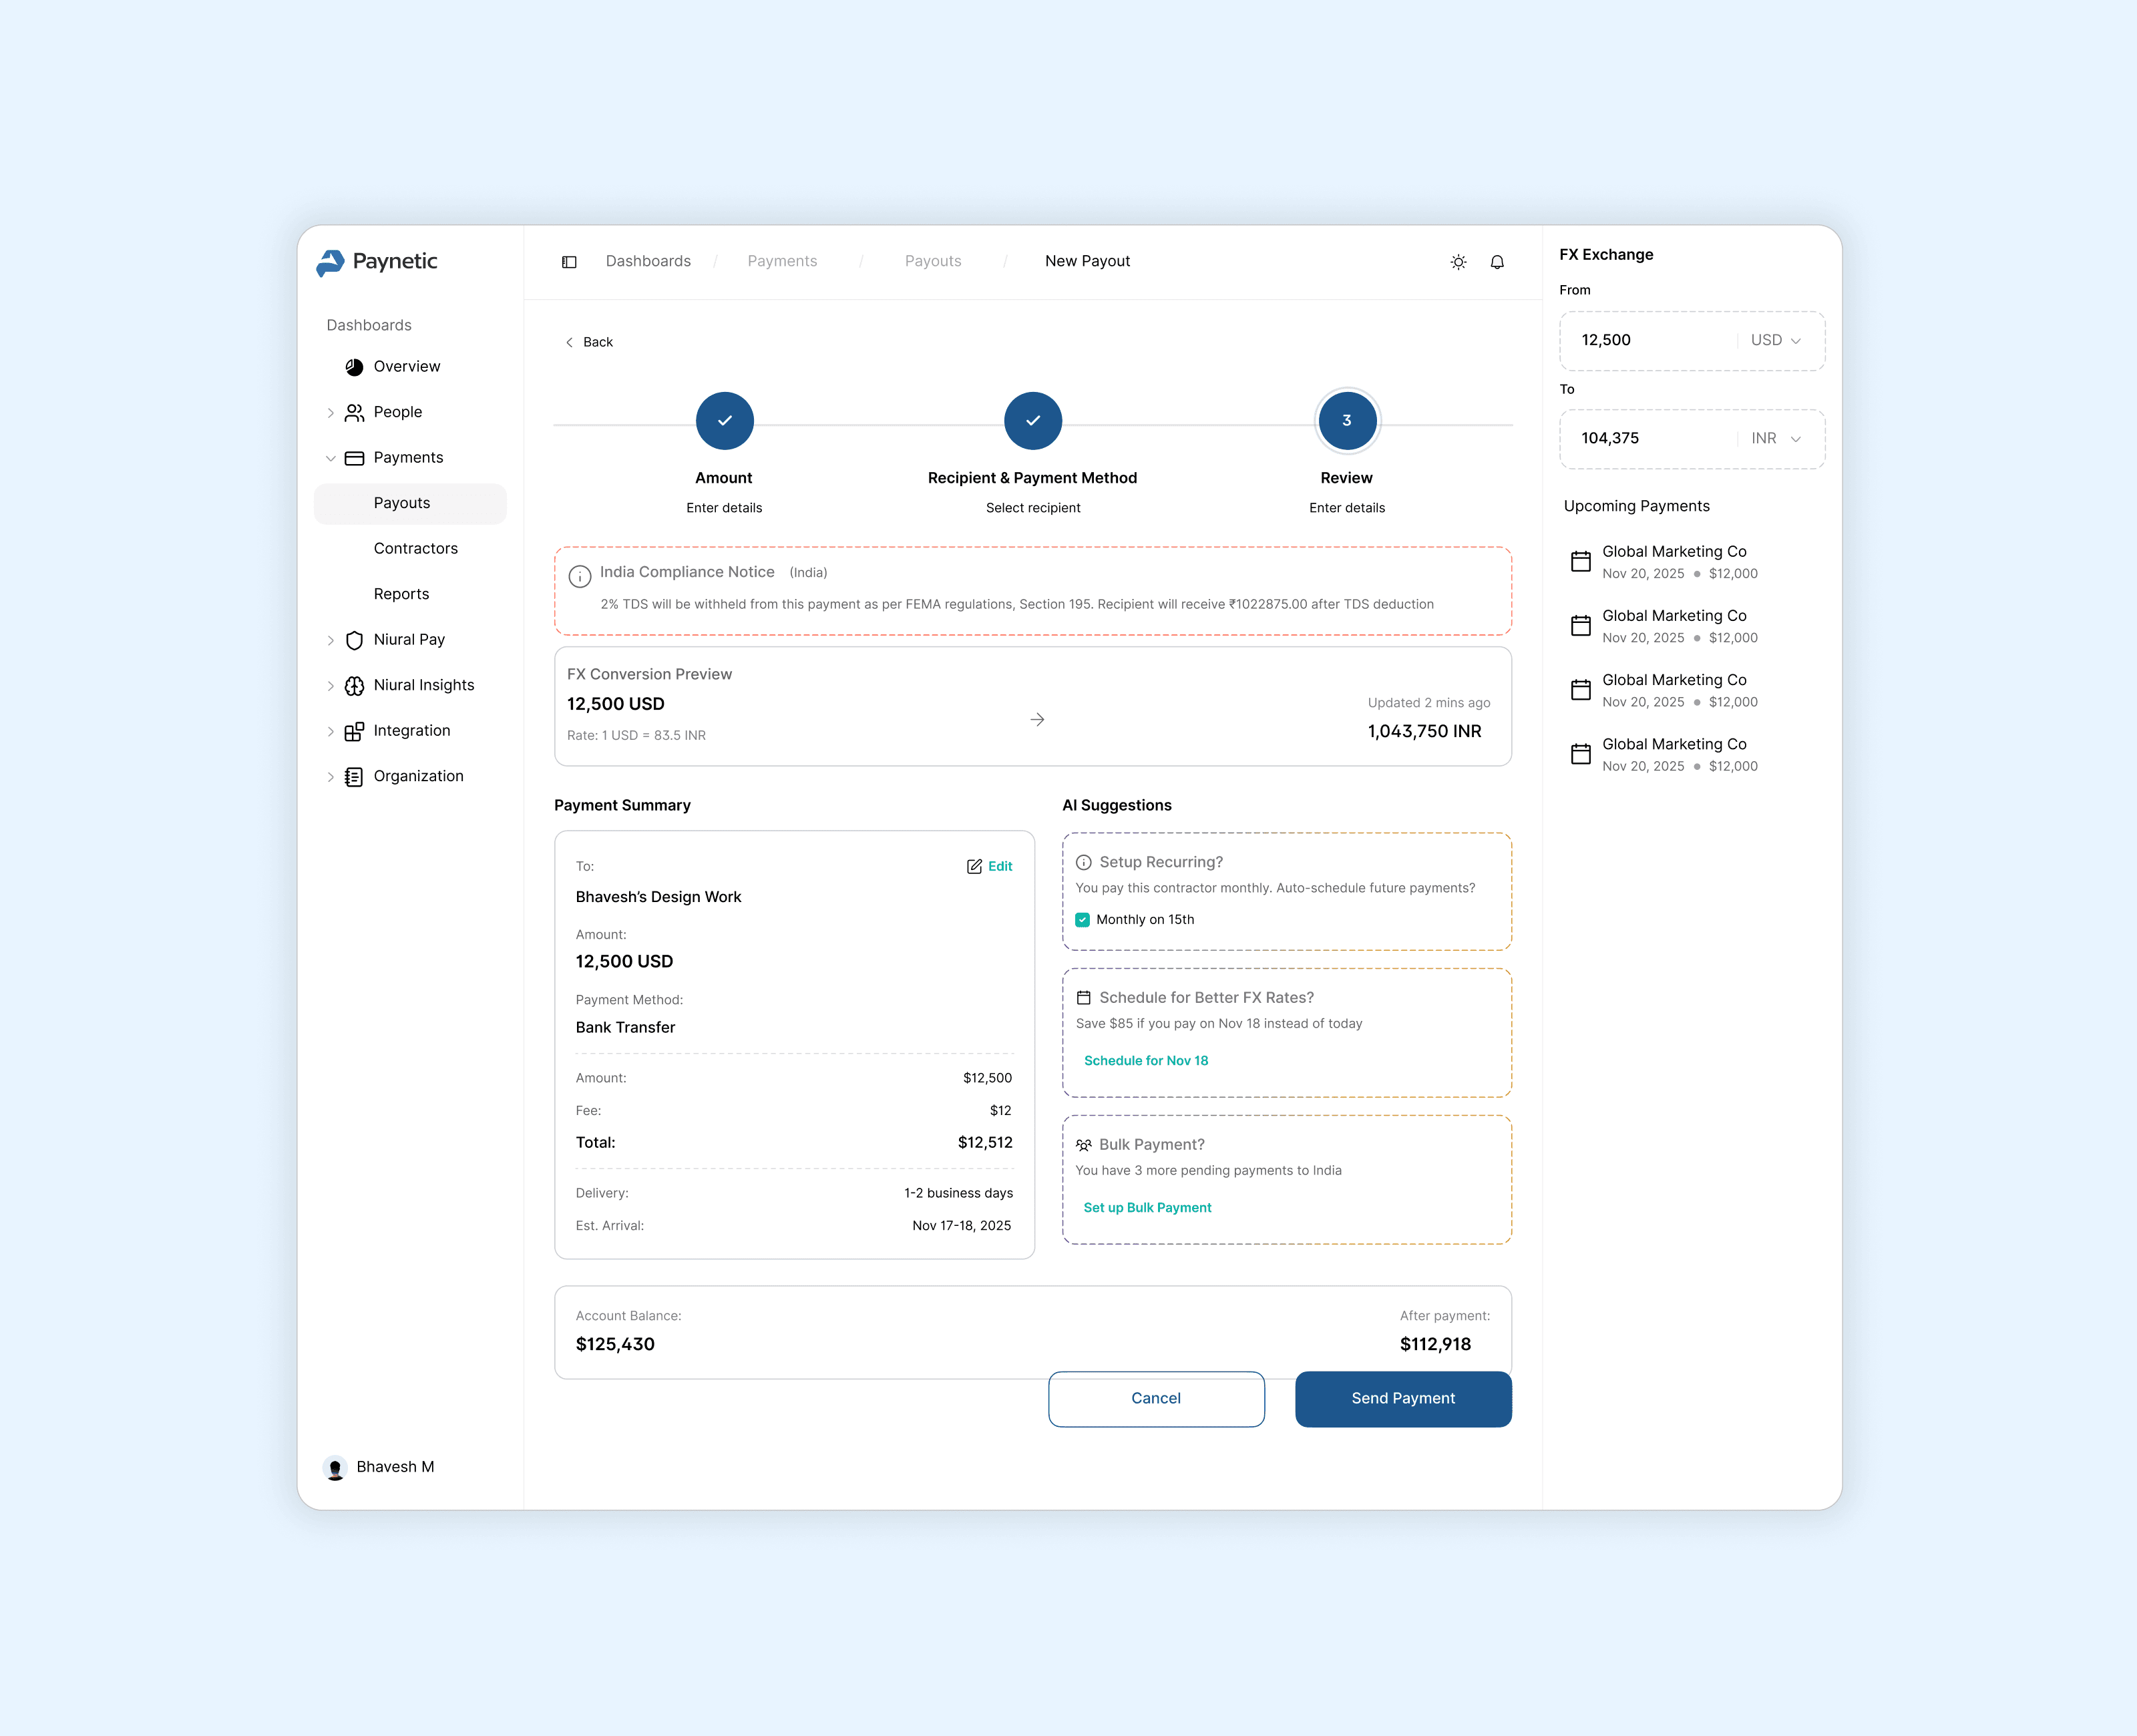Go to Recipient & Payment Method step circle

pos(1032,421)
